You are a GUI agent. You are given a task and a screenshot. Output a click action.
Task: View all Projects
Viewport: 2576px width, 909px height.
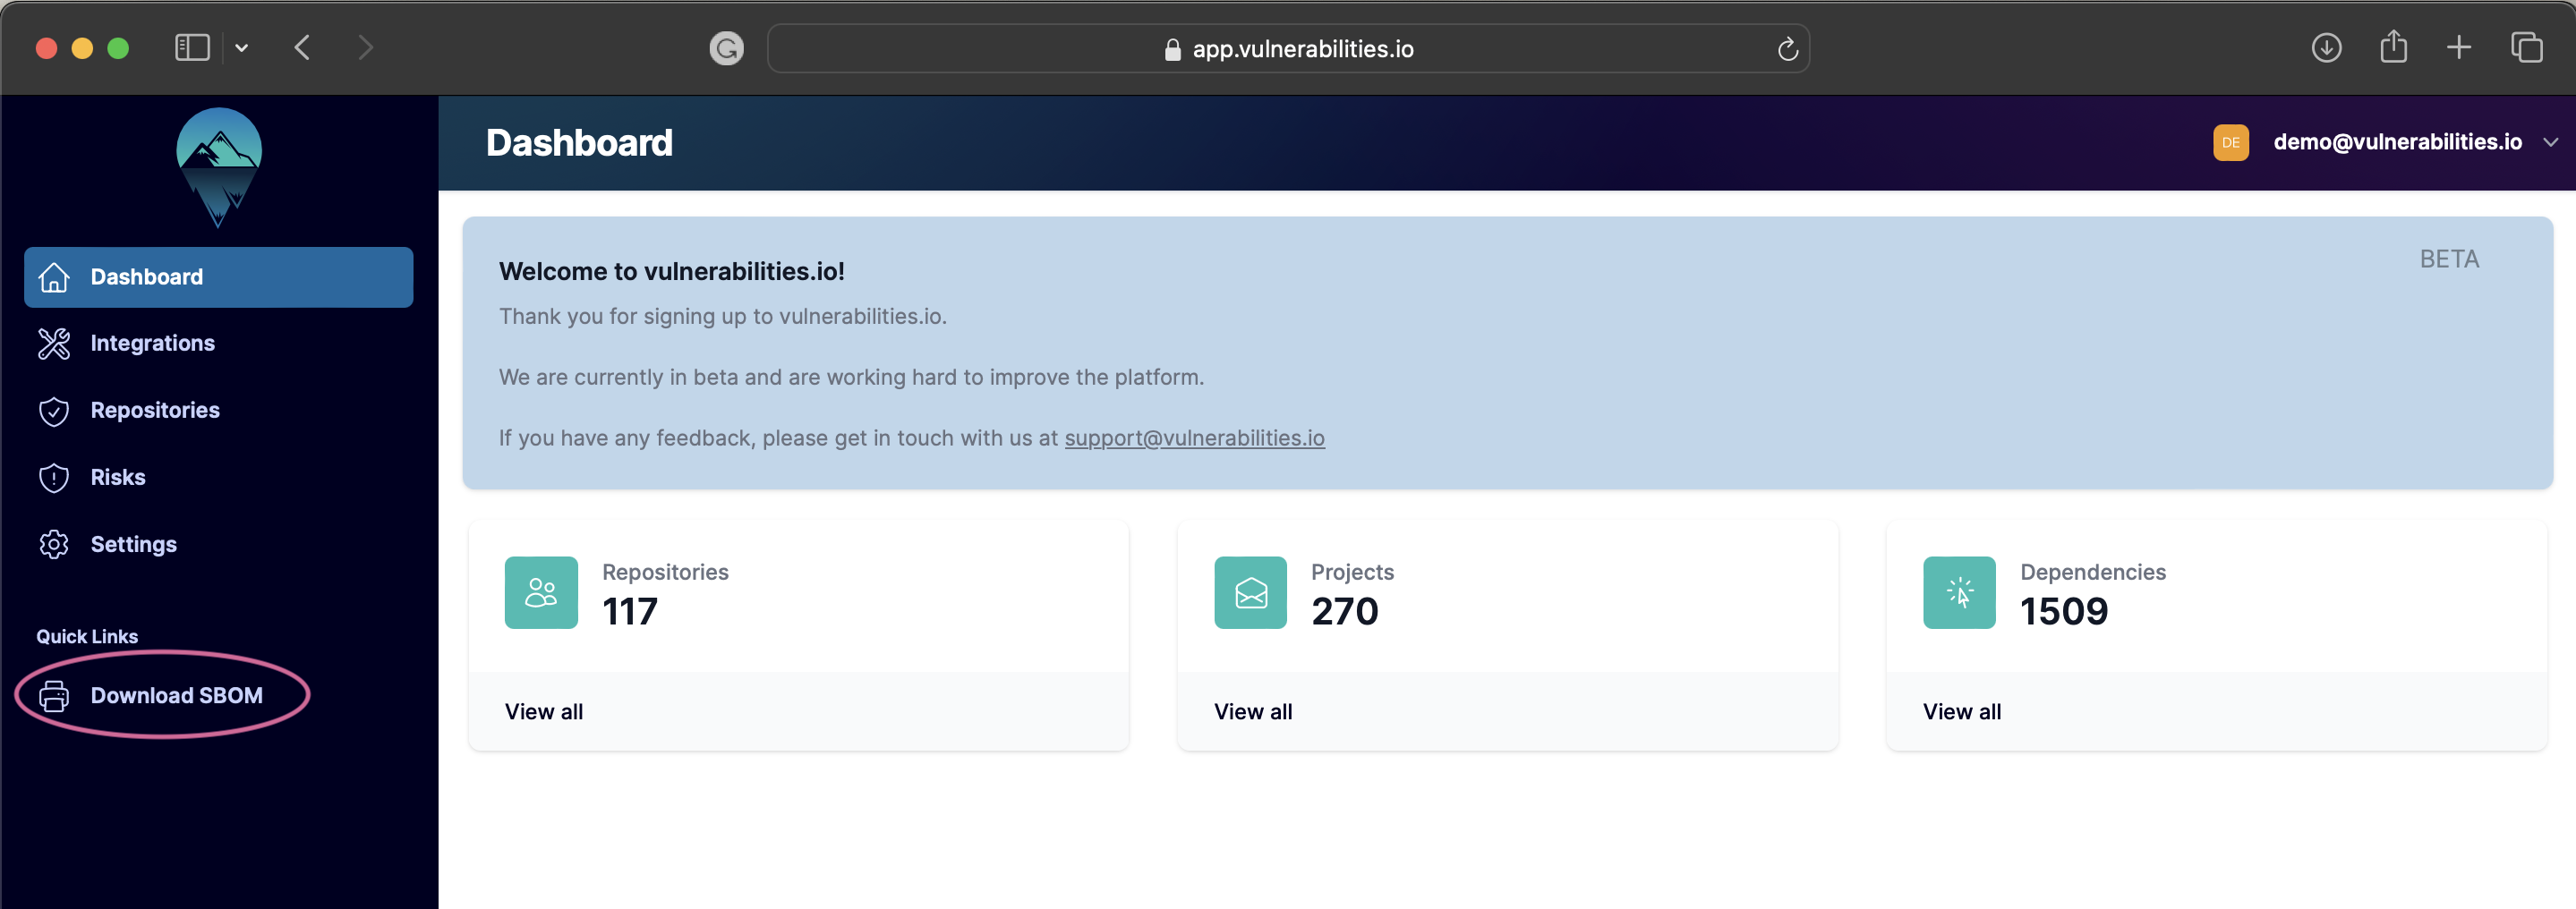[1253, 712]
